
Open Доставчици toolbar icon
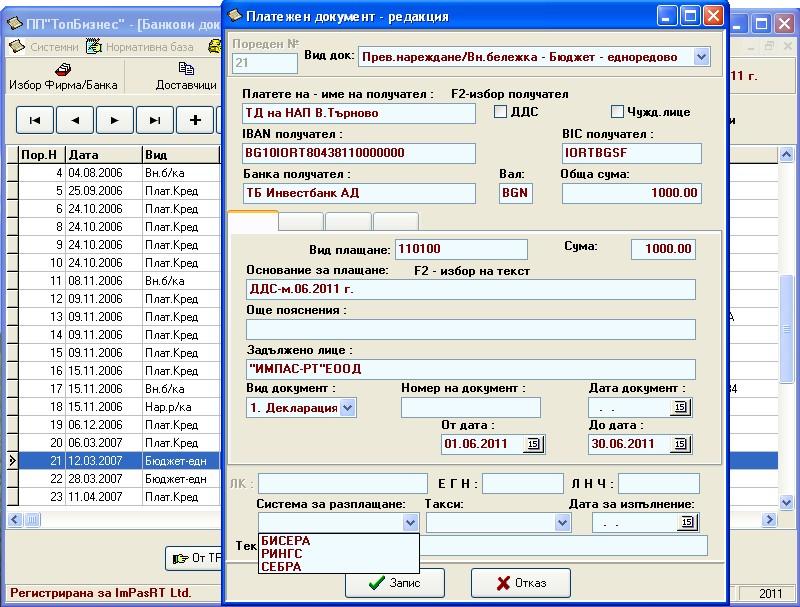186,68
